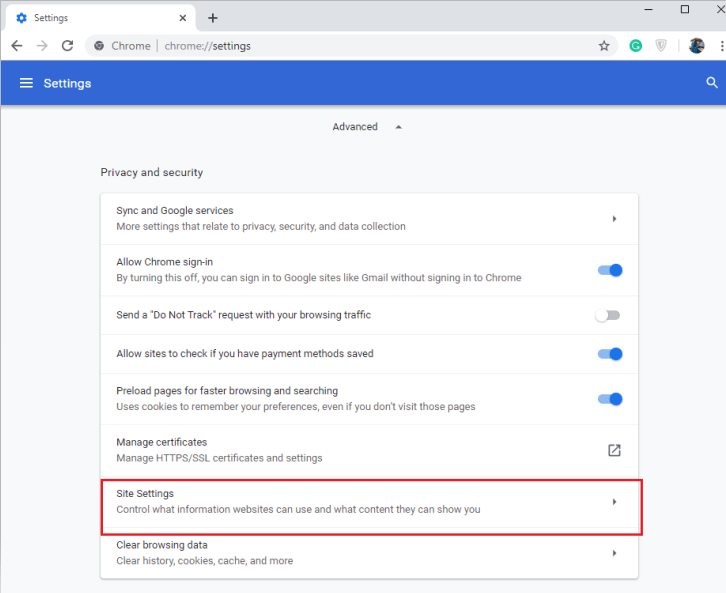
Task: Enable the Do Not Track toggle
Action: (607, 316)
